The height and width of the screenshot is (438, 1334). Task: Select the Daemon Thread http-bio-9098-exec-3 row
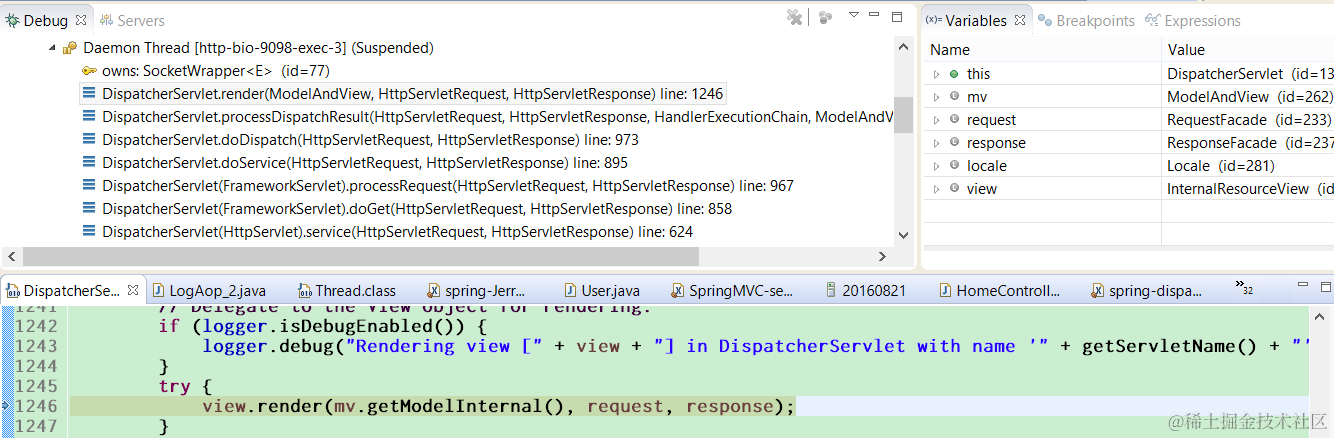247,48
